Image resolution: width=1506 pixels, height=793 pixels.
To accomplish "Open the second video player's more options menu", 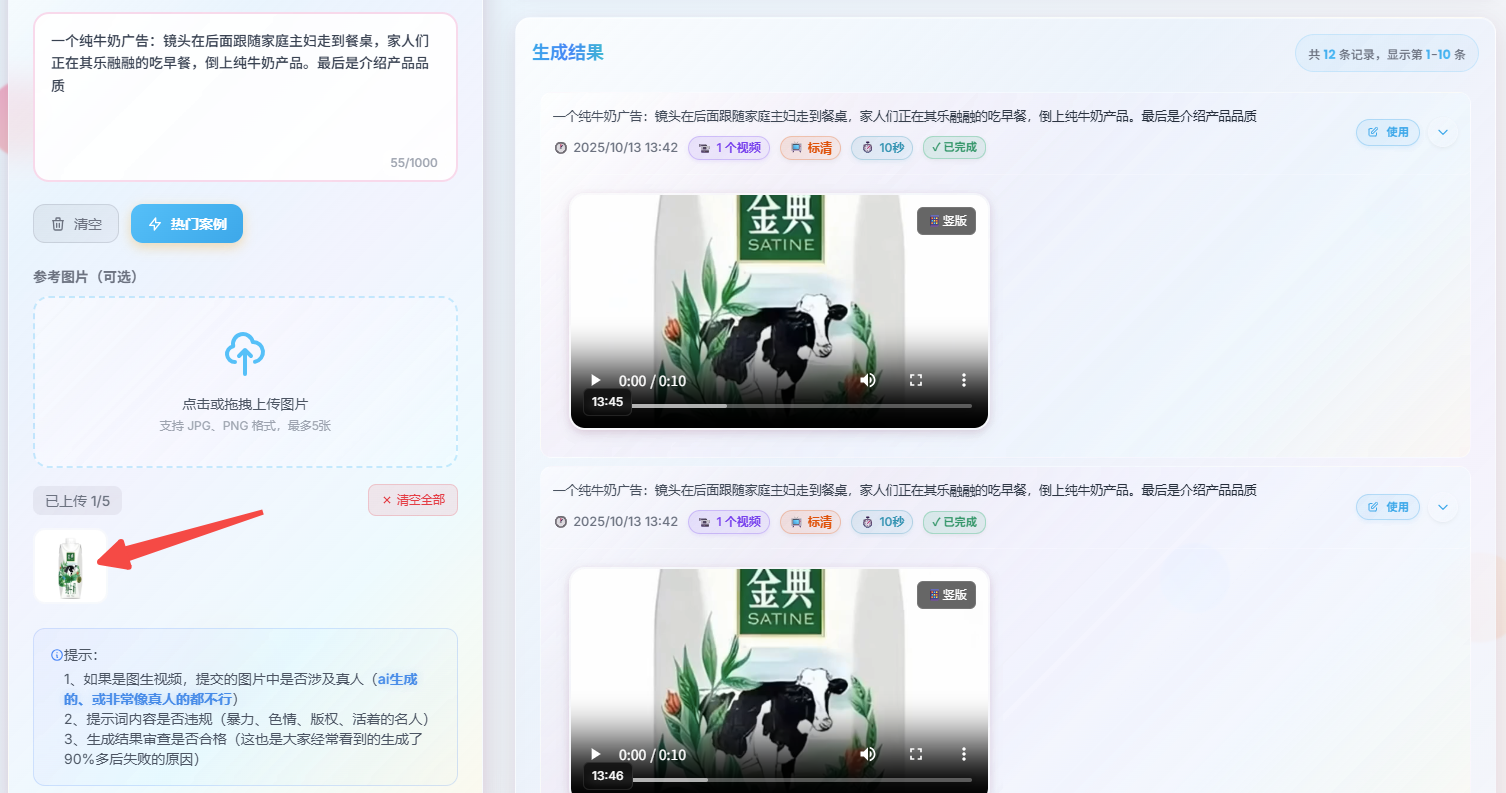I will coord(963,755).
